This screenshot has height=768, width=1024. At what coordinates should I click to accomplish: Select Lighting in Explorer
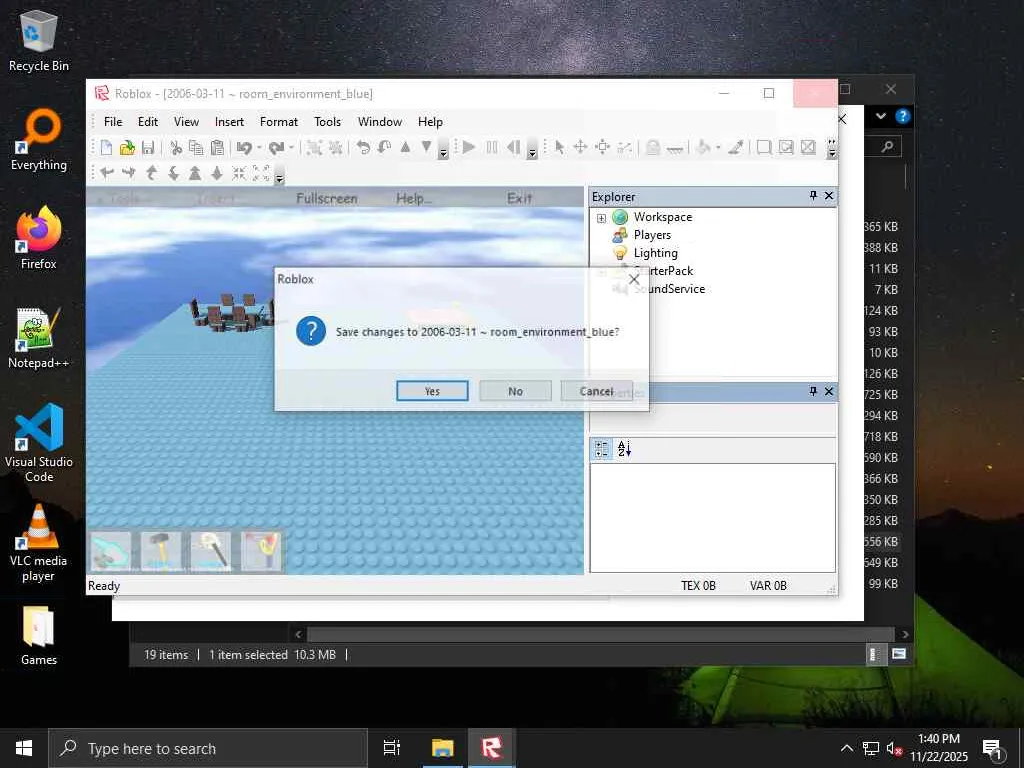coord(655,253)
